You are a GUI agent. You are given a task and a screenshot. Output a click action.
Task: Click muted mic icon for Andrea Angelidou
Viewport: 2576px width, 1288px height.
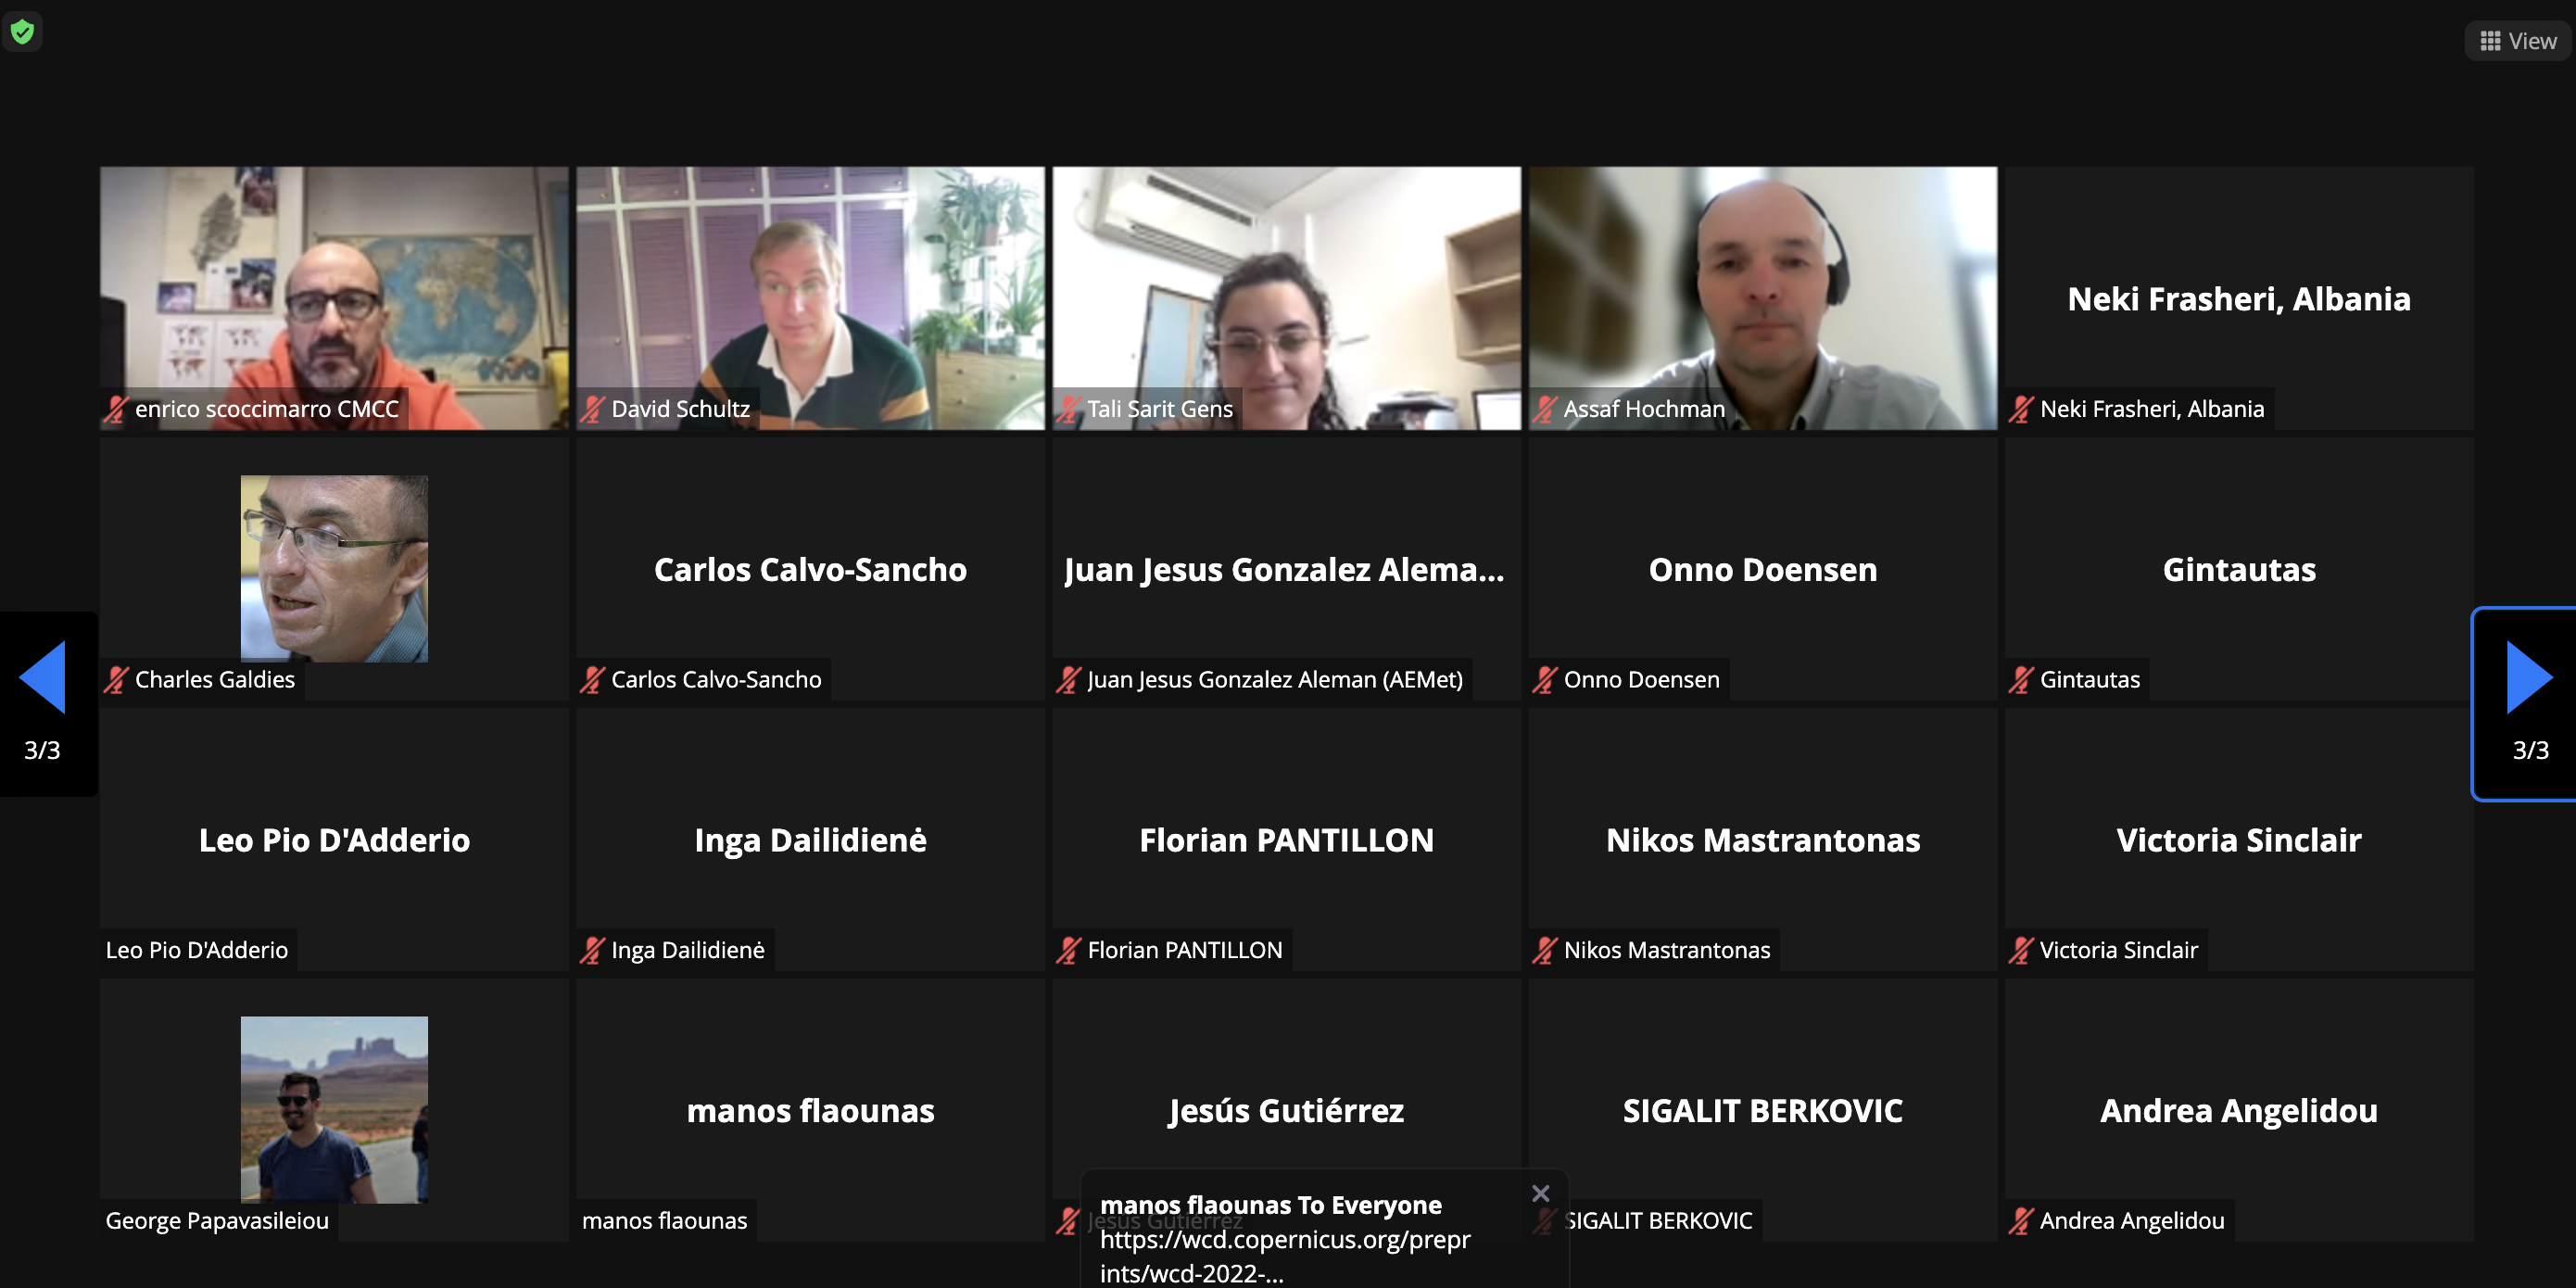tap(2021, 1221)
